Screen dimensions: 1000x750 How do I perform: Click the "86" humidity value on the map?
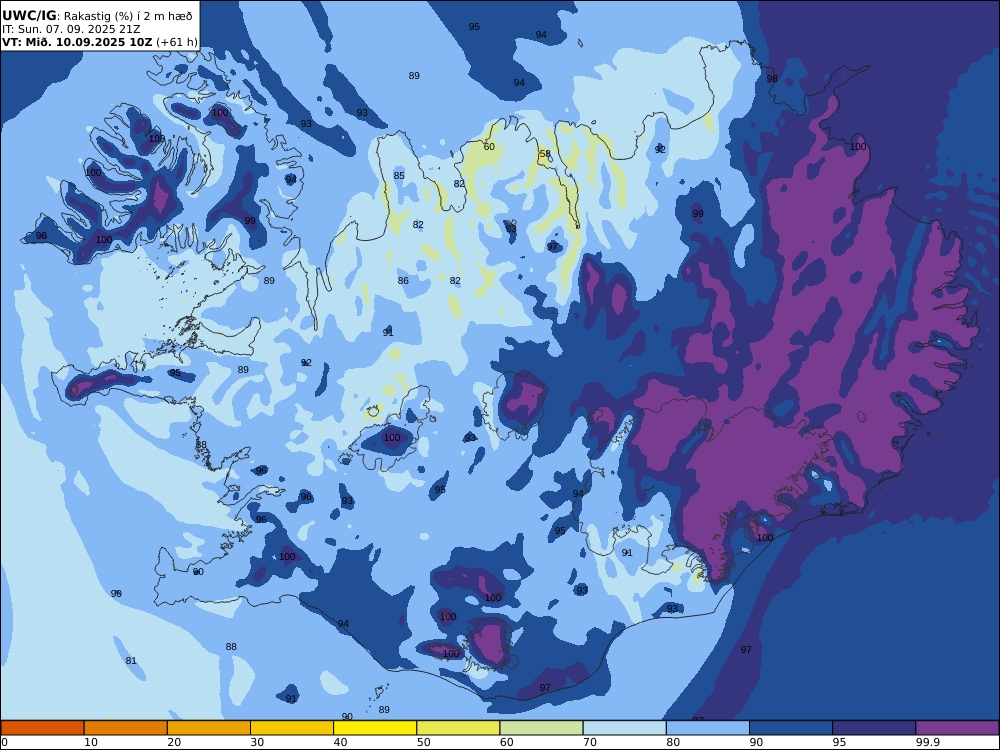403,280
